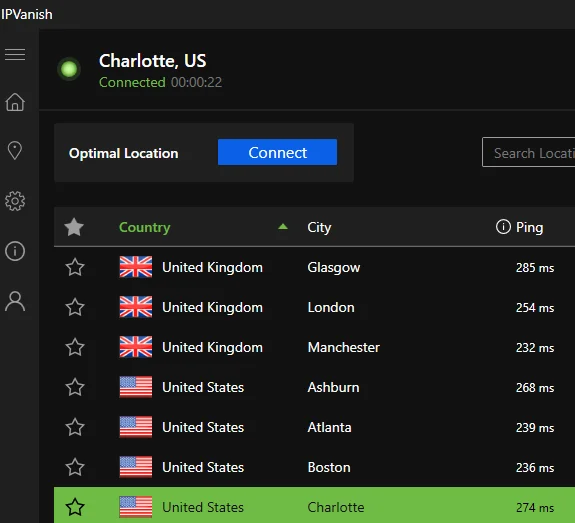The height and width of the screenshot is (523, 575).
Task: Select the Manchester city entry
Action: pos(344,347)
